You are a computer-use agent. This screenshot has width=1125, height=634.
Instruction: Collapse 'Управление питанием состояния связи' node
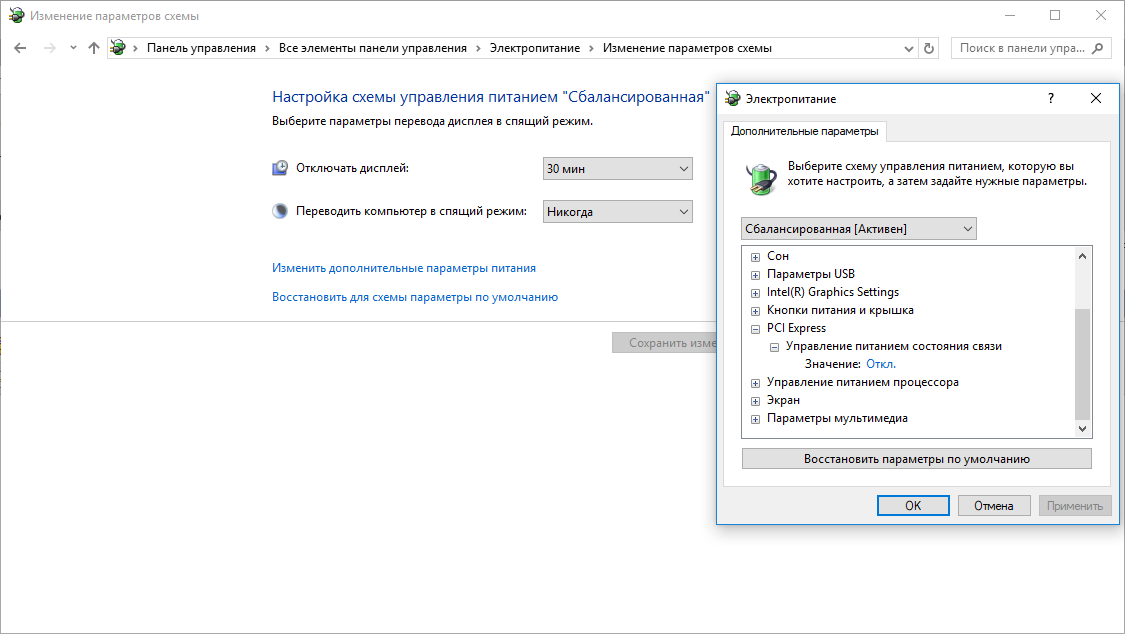tap(774, 347)
